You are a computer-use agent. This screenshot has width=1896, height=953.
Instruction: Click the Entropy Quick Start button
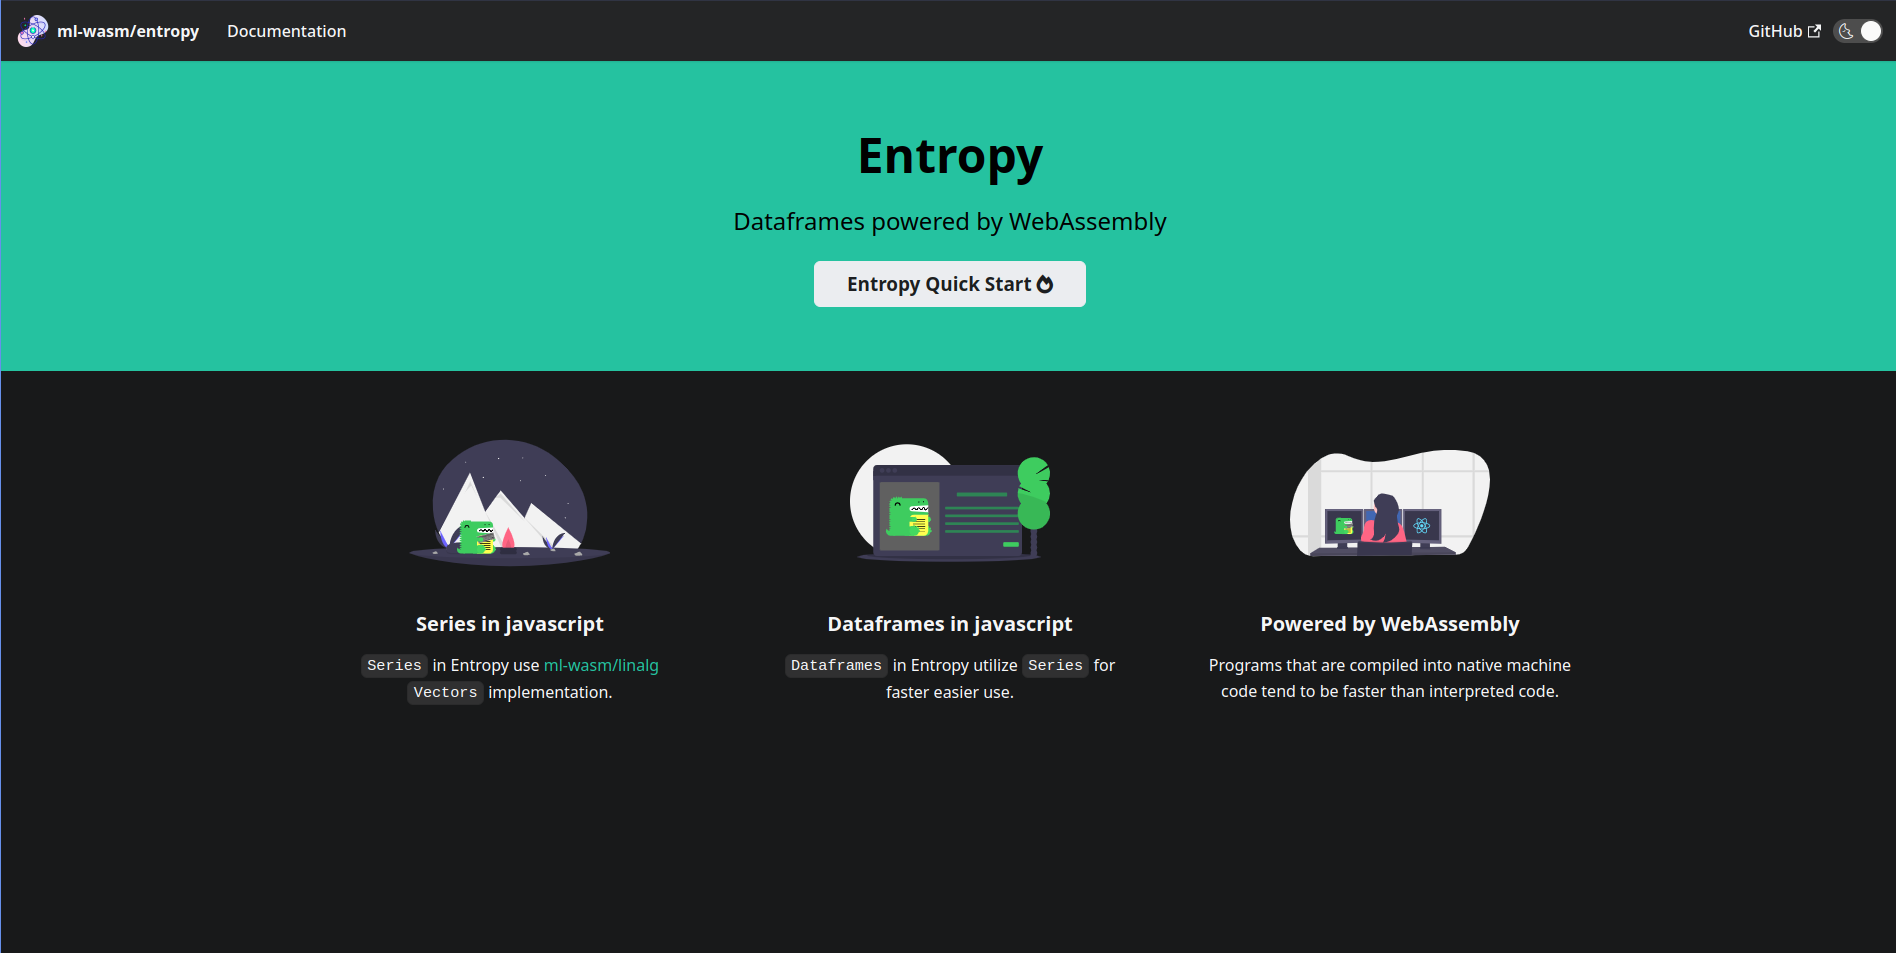coord(950,284)
